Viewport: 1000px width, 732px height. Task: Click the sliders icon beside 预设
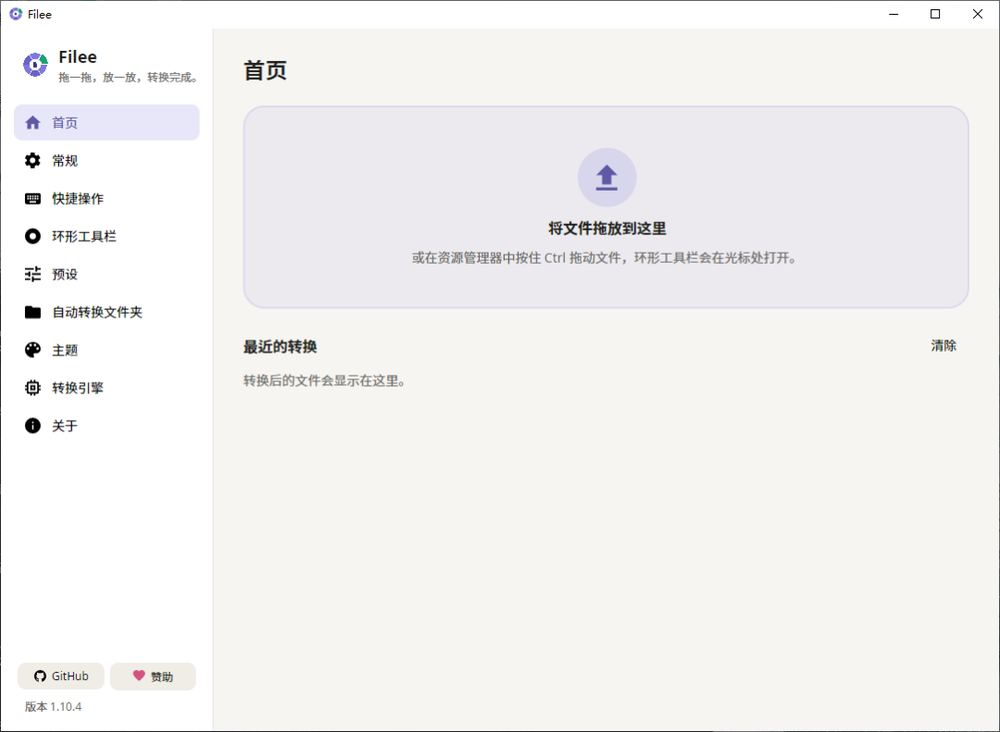(x=33, y=274)
